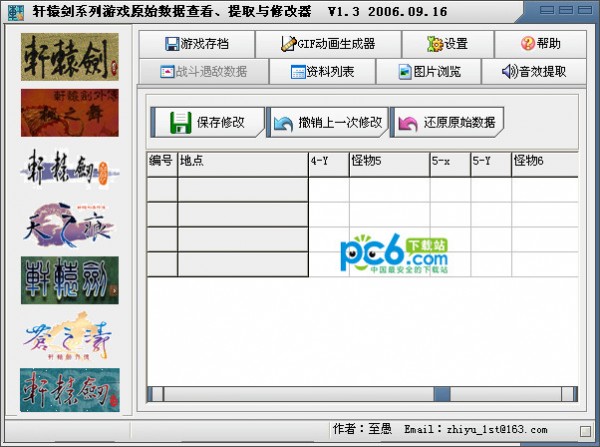Click the question mark icon beside 帮助

(528, 44)
